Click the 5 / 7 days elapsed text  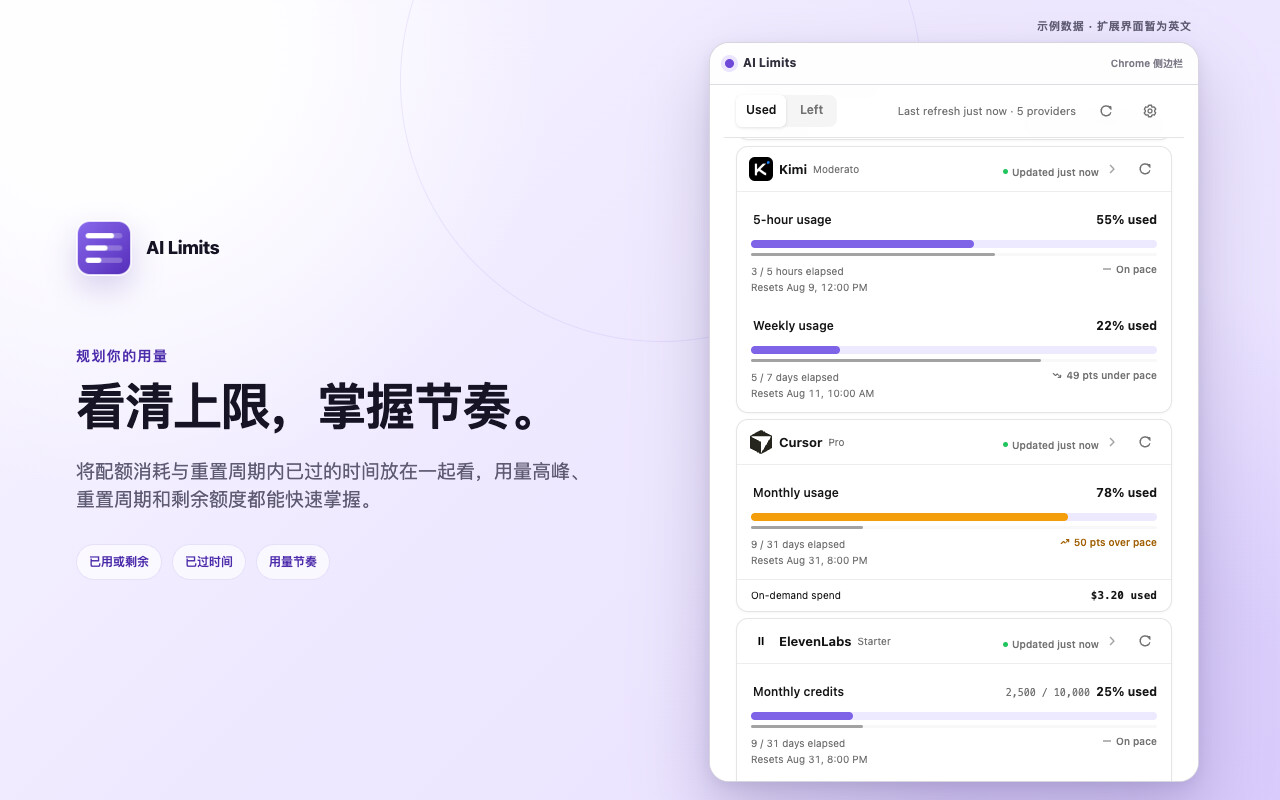point(795,377)
